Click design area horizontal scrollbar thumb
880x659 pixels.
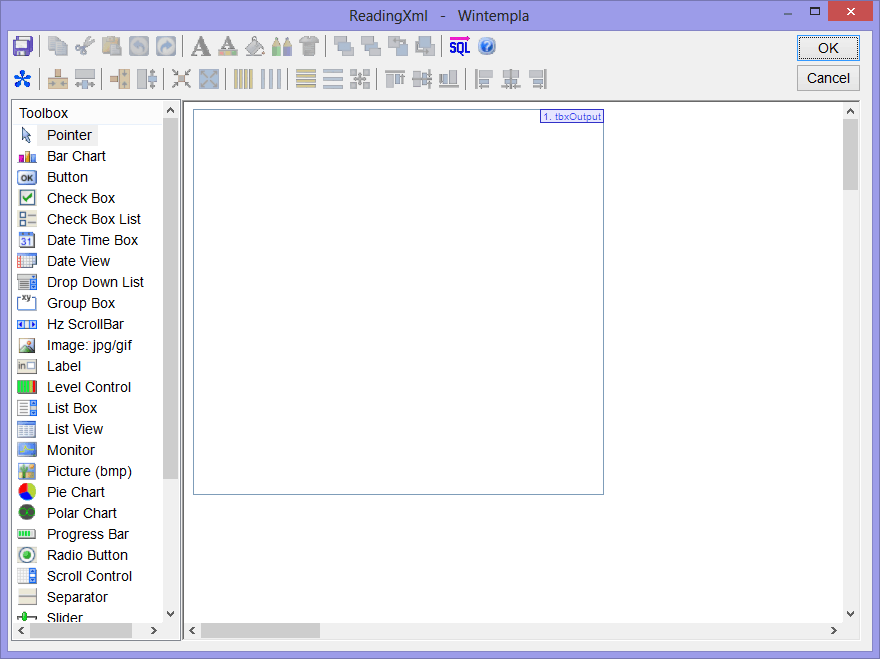(x=260, y=630)
